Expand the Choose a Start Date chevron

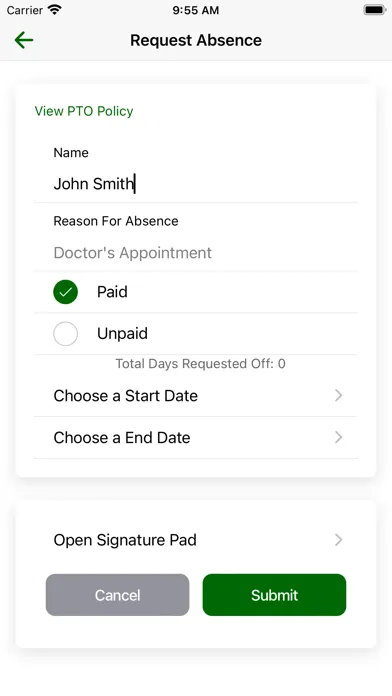pos(339,395)
